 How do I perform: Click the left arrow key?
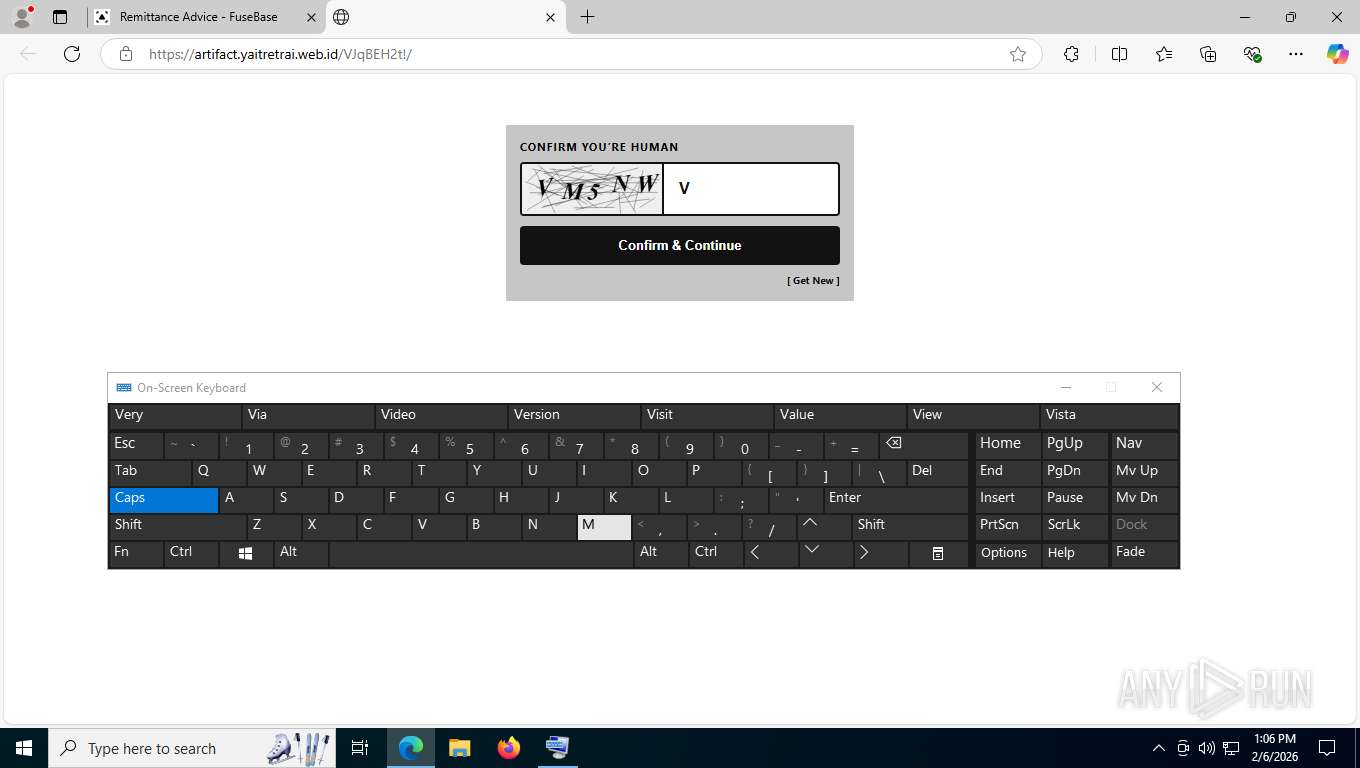(770, 554)
